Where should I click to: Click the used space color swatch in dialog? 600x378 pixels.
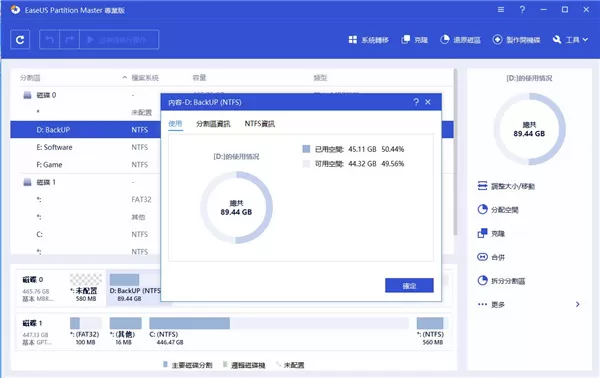point(306,149)
